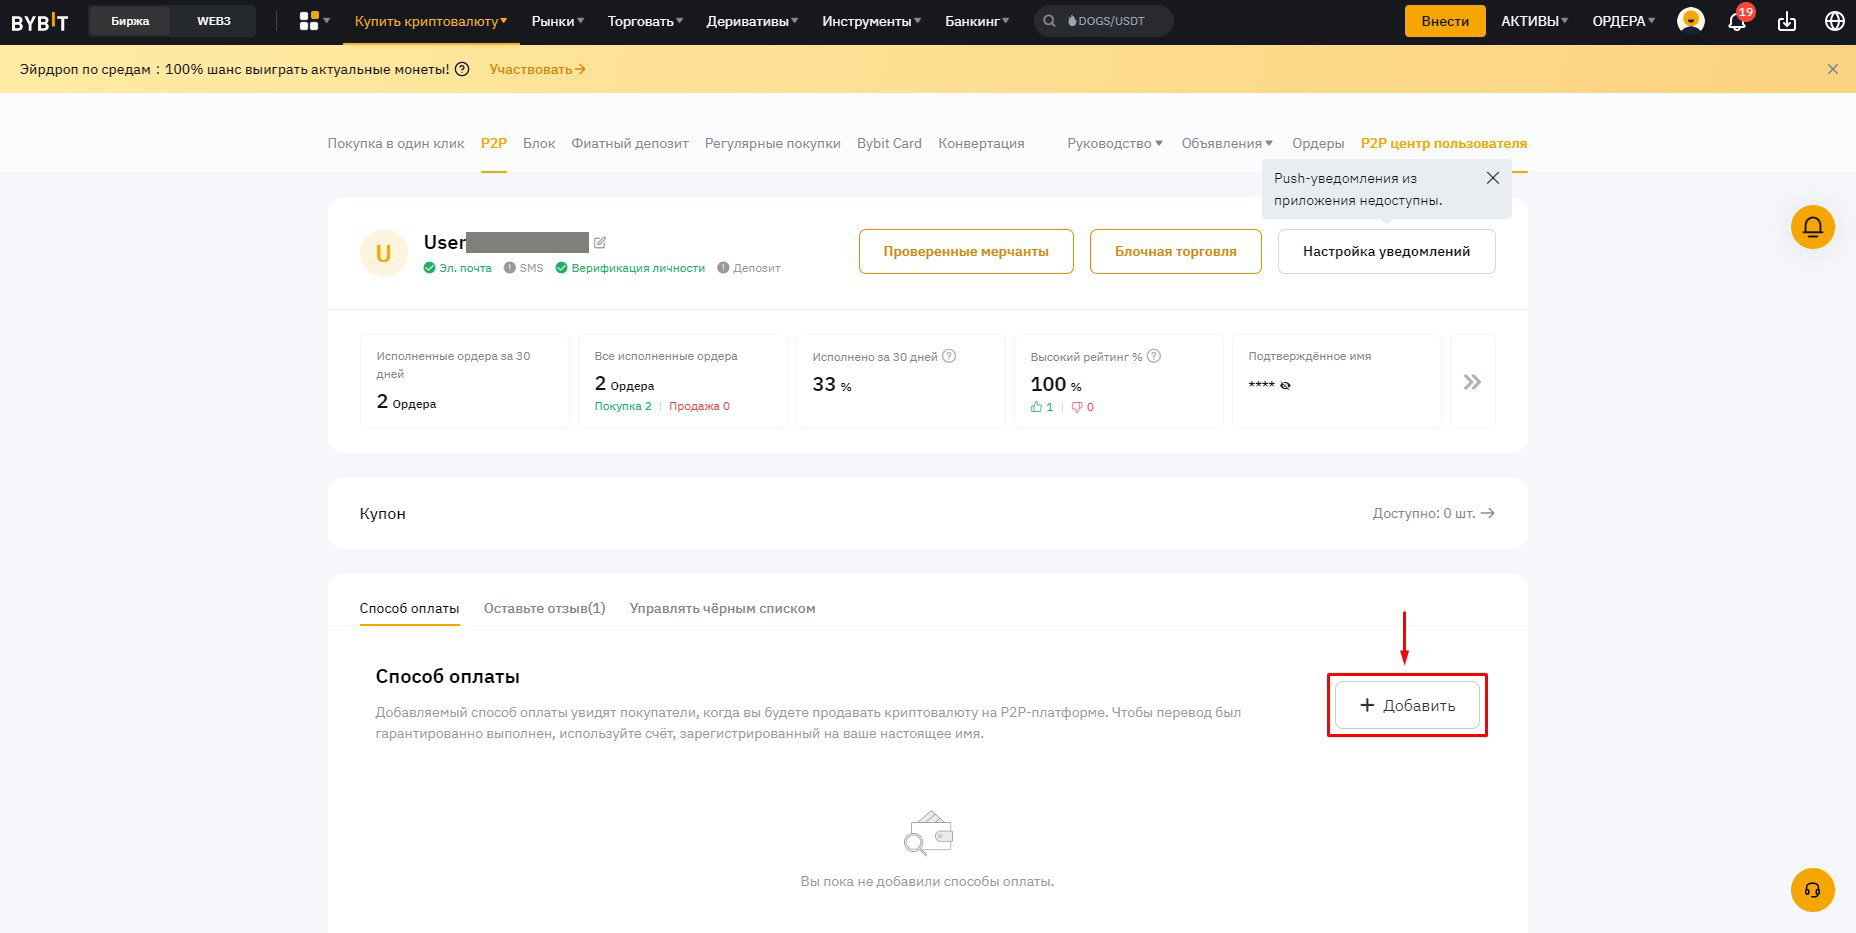Open the user avatar profile icon
Viewport: 1856px width, 933px height.
coord(1691,21)
